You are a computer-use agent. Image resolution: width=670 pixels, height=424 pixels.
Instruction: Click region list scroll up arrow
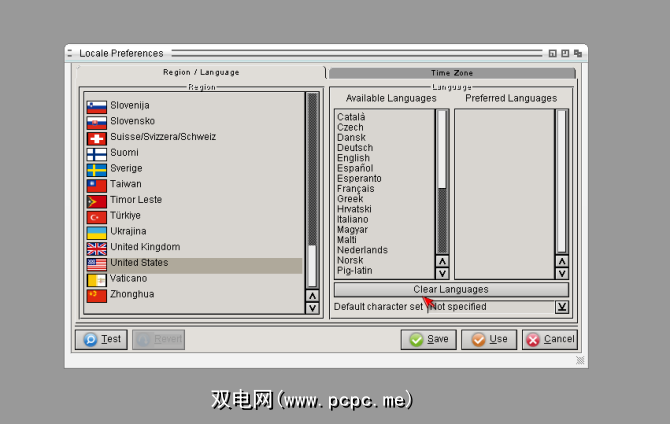tap(312, 296)
